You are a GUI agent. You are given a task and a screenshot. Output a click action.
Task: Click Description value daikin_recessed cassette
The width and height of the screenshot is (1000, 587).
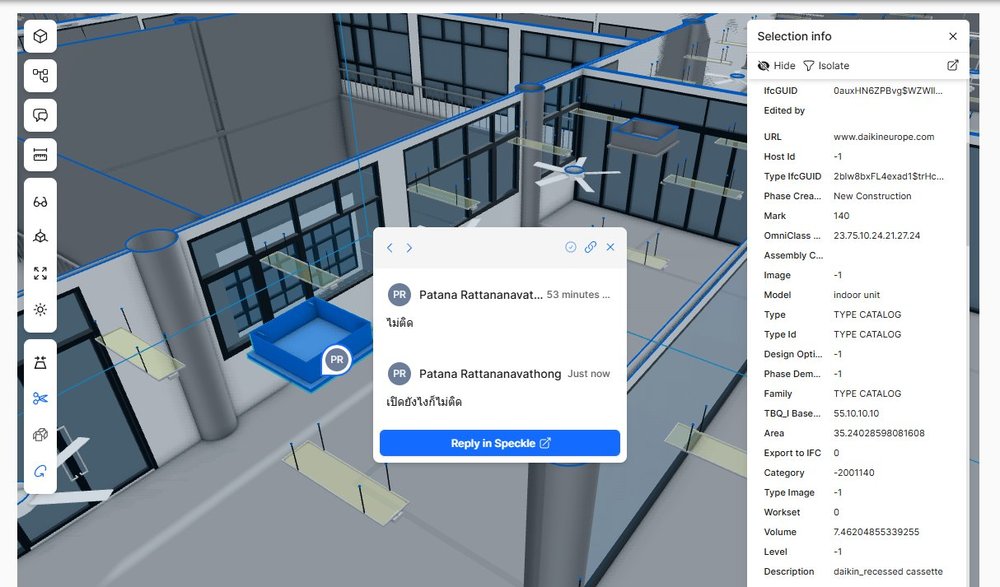click(x=888, y=572)
